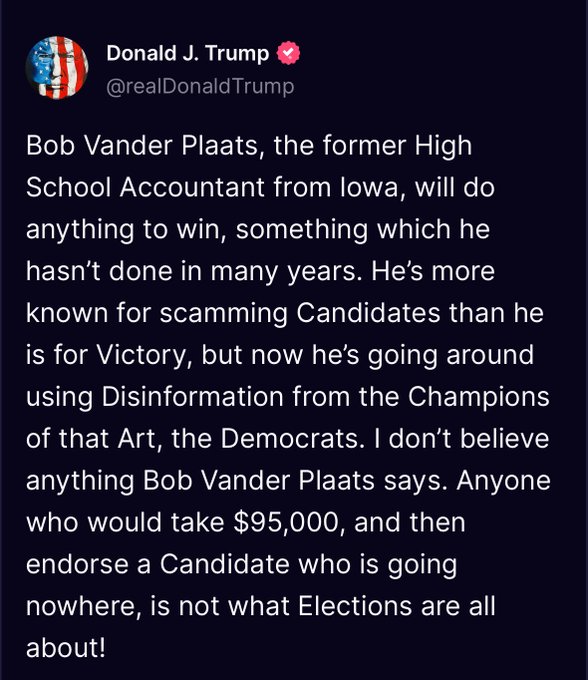This screenshot has height=680, width=588.
Task: Click the word "Art" in the post
Action: (137, 439)
